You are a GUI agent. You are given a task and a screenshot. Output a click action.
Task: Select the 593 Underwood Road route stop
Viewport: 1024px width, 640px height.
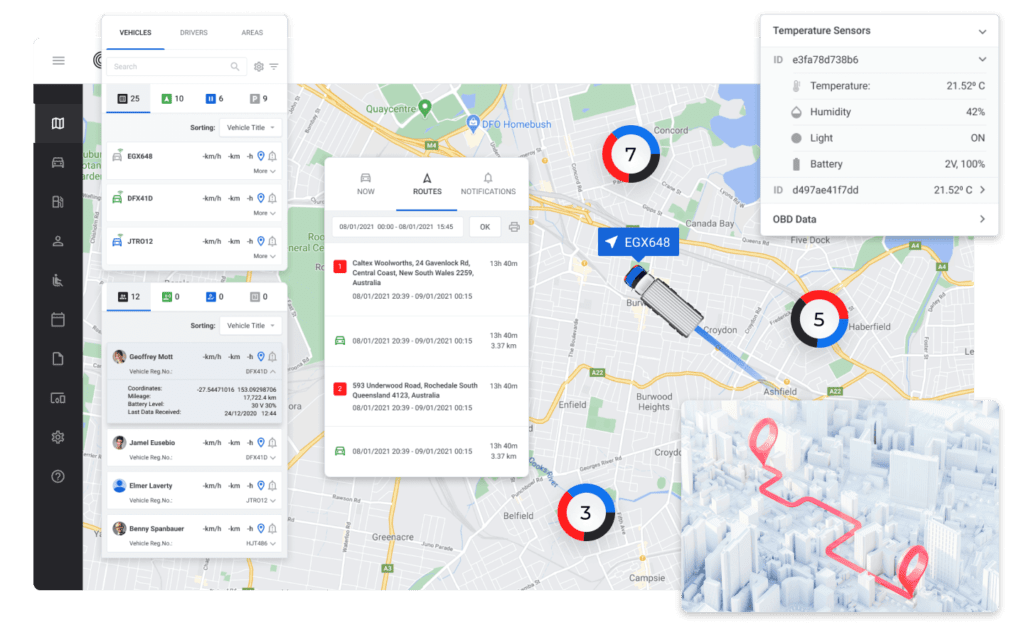coord(427,396)
